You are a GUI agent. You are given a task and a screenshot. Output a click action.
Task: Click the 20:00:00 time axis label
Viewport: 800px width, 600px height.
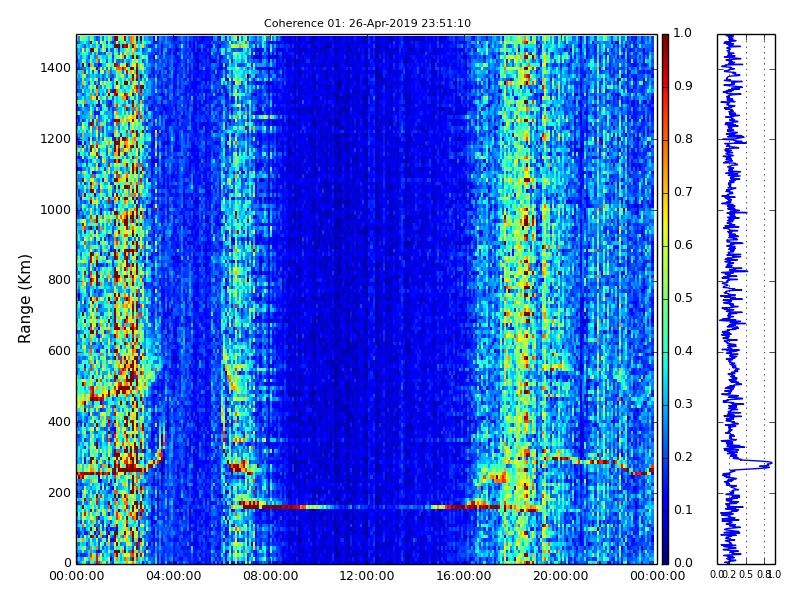[x=561, y=576]
